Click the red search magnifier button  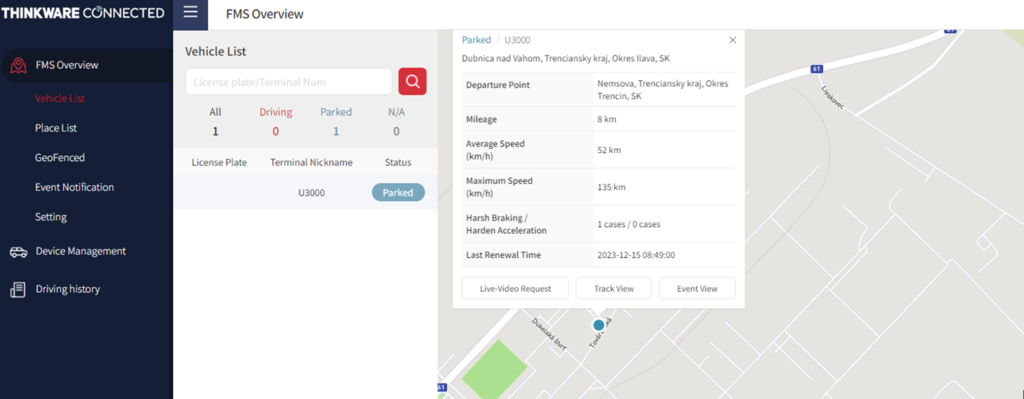[x=412, y=82]
